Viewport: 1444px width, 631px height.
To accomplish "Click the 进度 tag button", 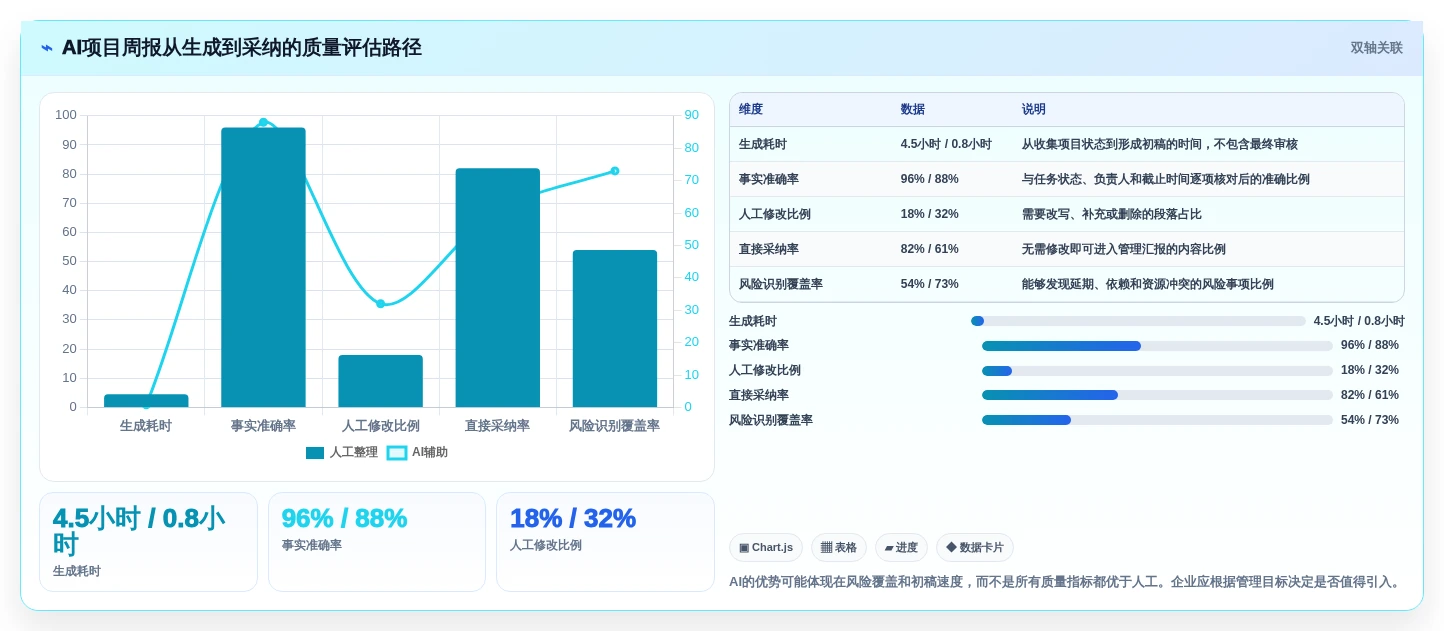I will coord(901,547).
